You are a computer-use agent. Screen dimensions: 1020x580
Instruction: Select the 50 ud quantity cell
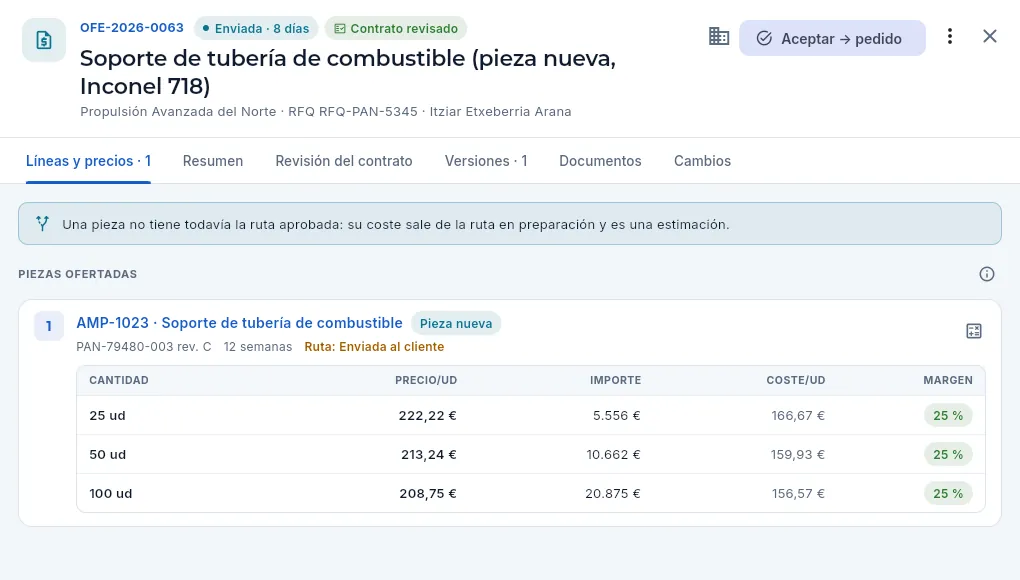coord(107,455)
